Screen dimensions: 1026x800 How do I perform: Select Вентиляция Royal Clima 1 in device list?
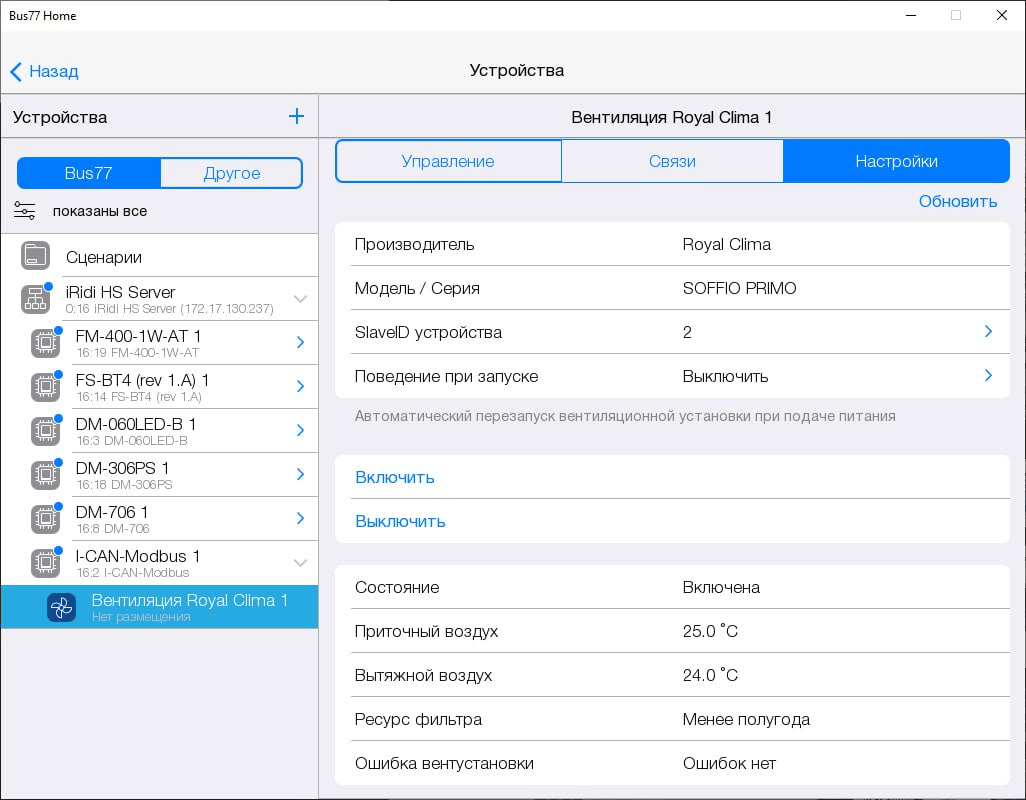[x=160, y=607]
